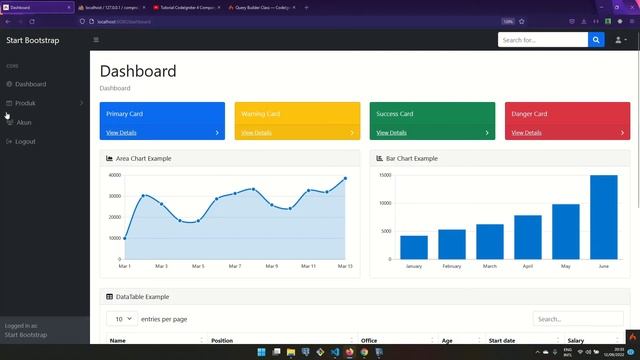The image size is (640, 360).
Task: Click the Dashboard tachometer icon in sidebar
Action: click(x=9, y=84)
